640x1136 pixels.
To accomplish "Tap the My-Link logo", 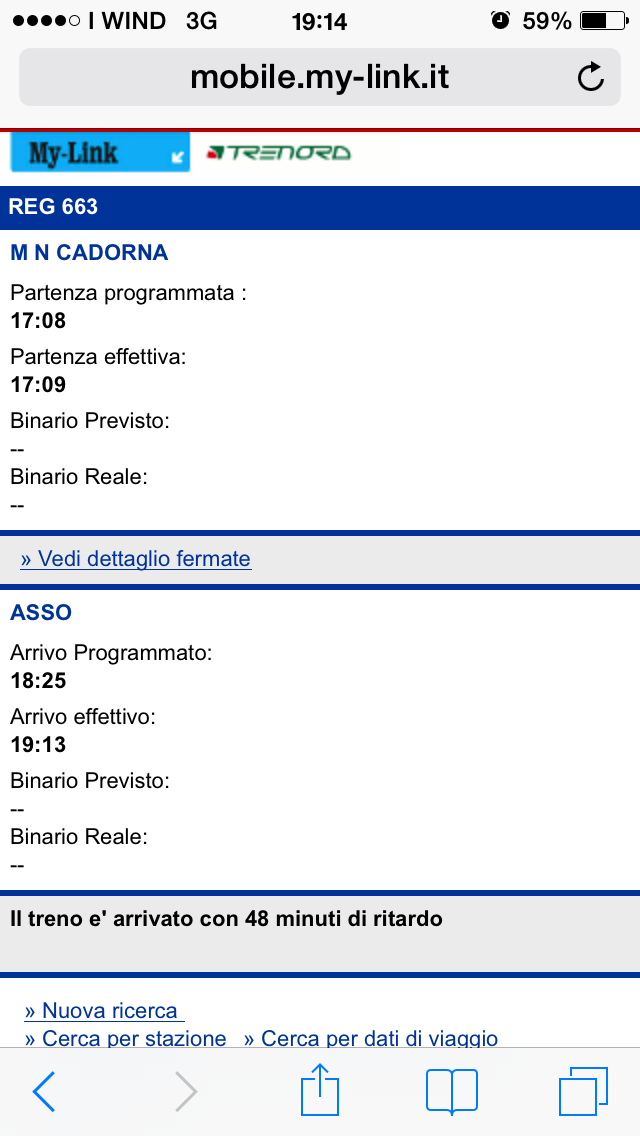I will point(99,153).
